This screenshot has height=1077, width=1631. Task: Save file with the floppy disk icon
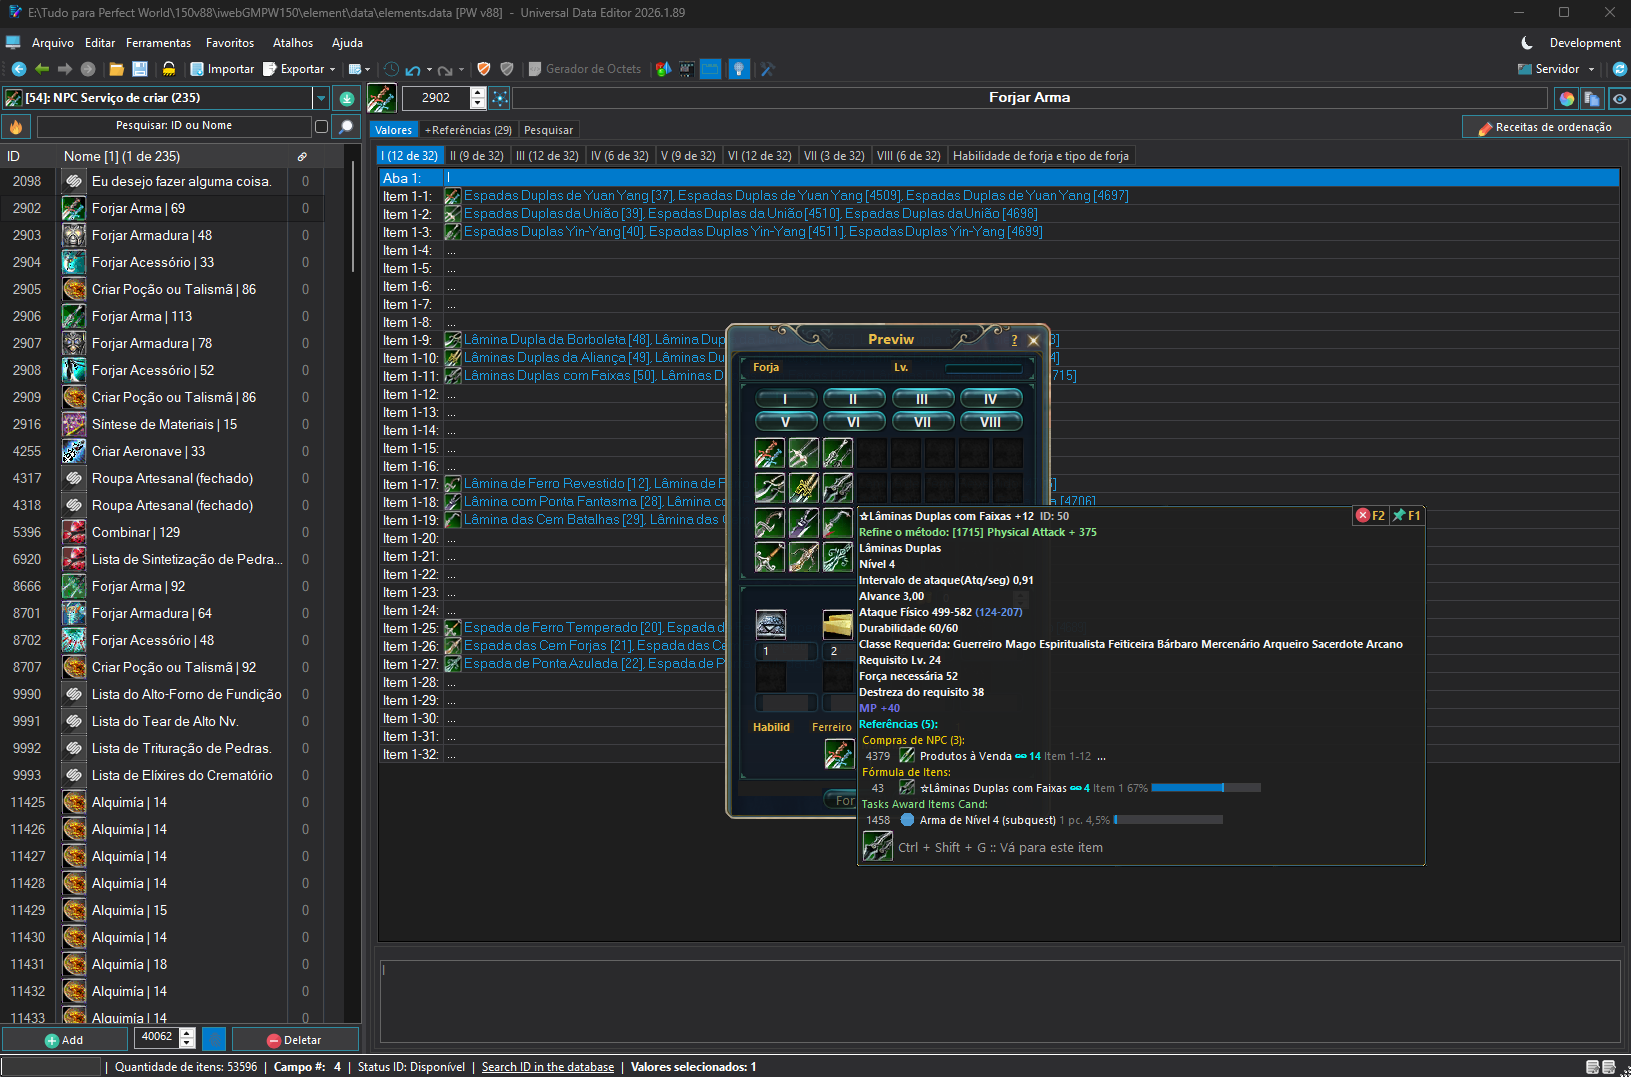point(140,69)
